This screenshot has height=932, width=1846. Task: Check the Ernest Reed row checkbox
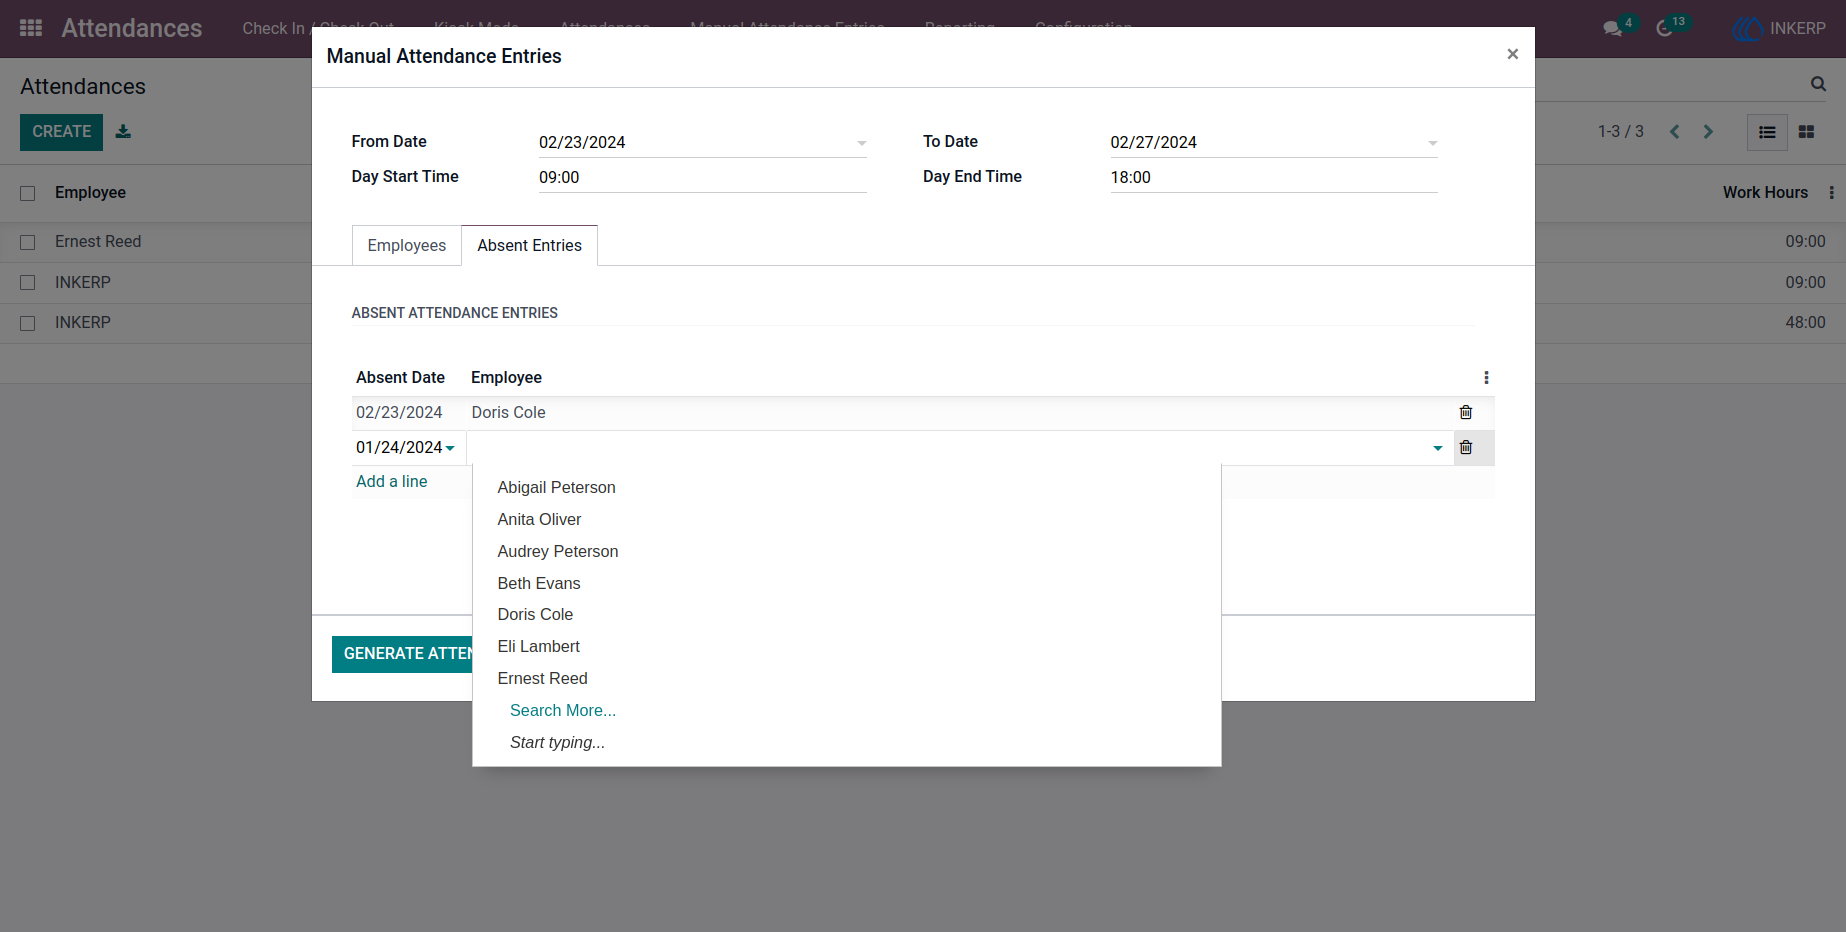click(28, 242)
